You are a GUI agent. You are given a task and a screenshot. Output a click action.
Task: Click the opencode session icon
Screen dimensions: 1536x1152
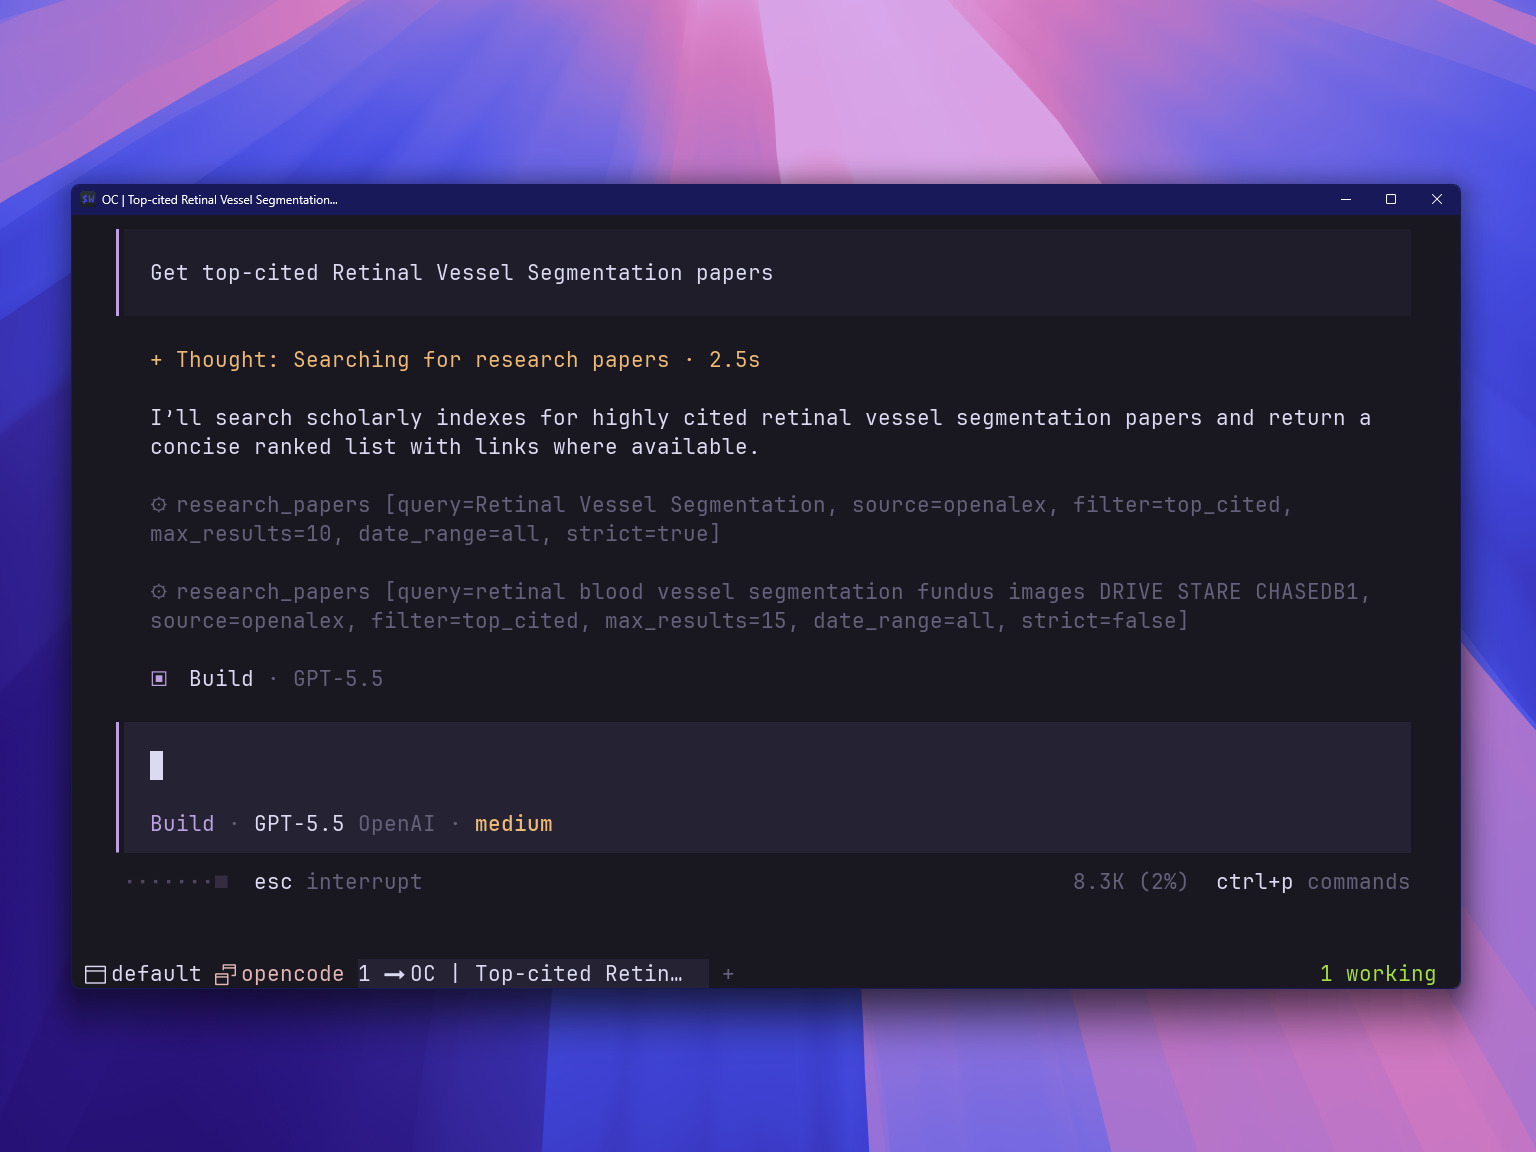point(225,974)
